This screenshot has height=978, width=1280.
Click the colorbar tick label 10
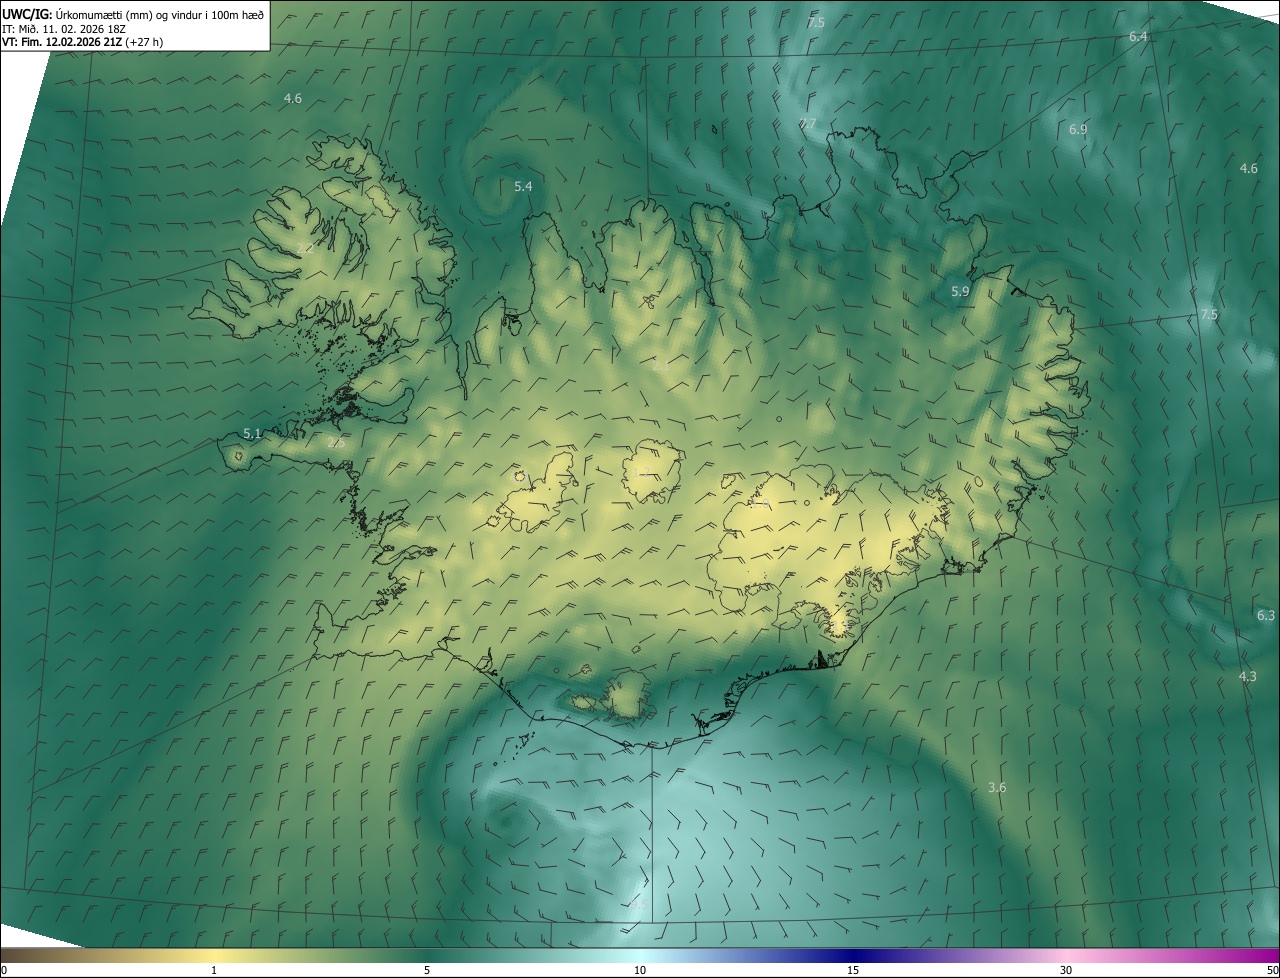pyautogui.click(x=640, y=970)
